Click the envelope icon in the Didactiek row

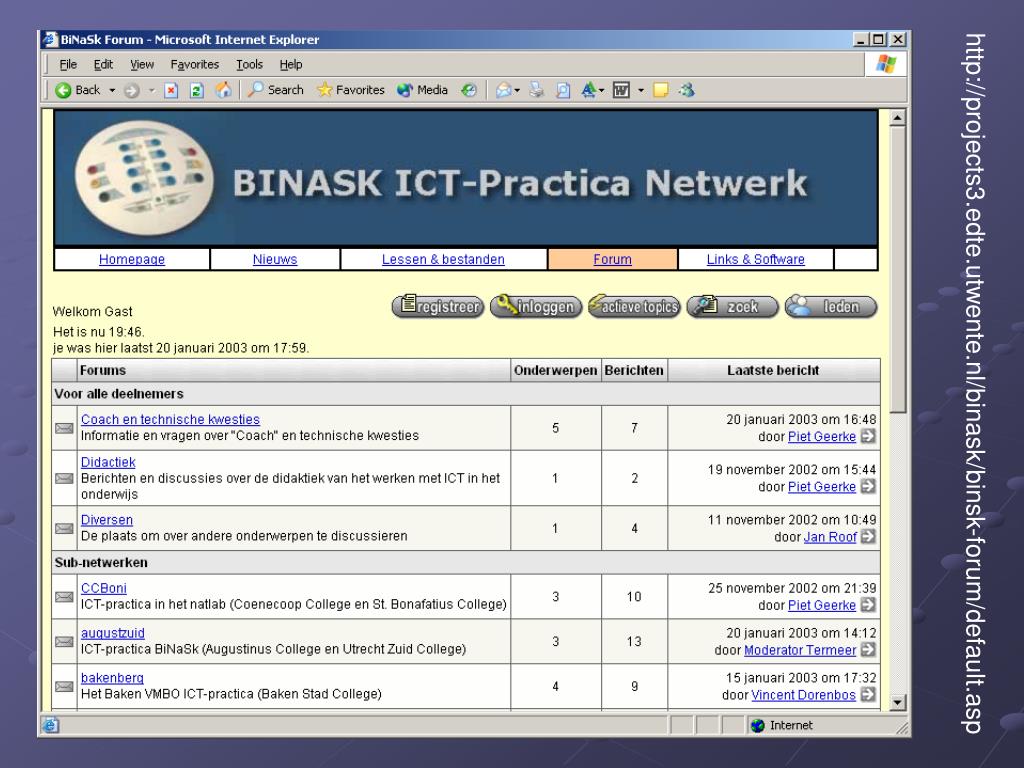coord(64,478)
